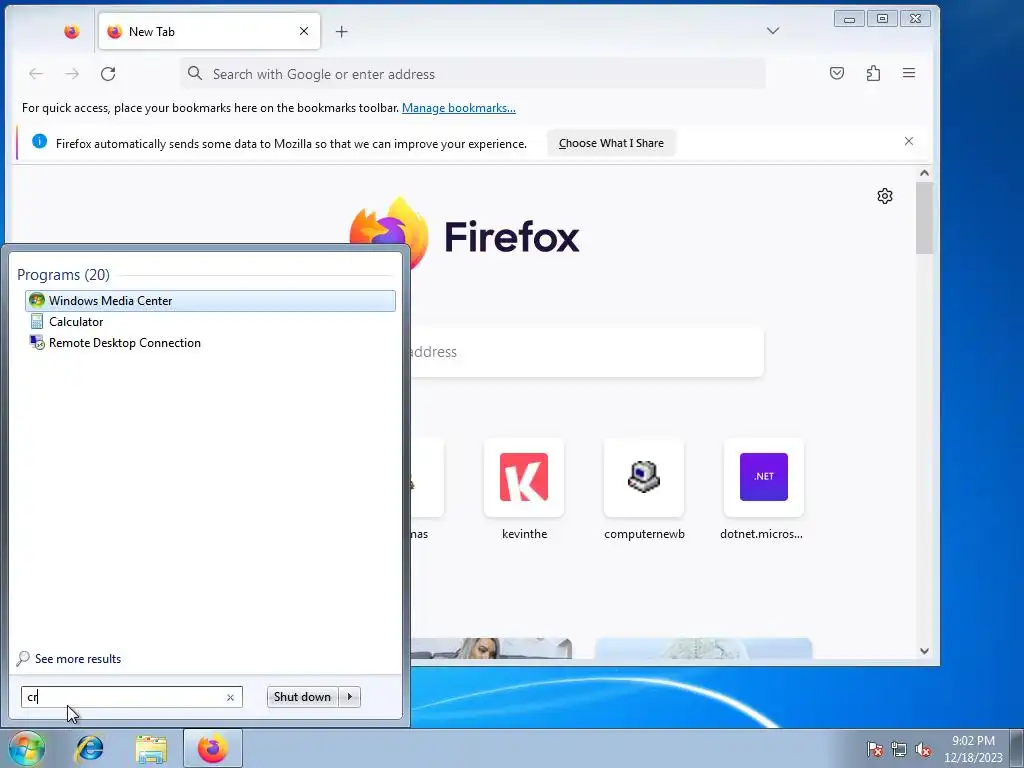Click the Start menu search field

(131, 697)
